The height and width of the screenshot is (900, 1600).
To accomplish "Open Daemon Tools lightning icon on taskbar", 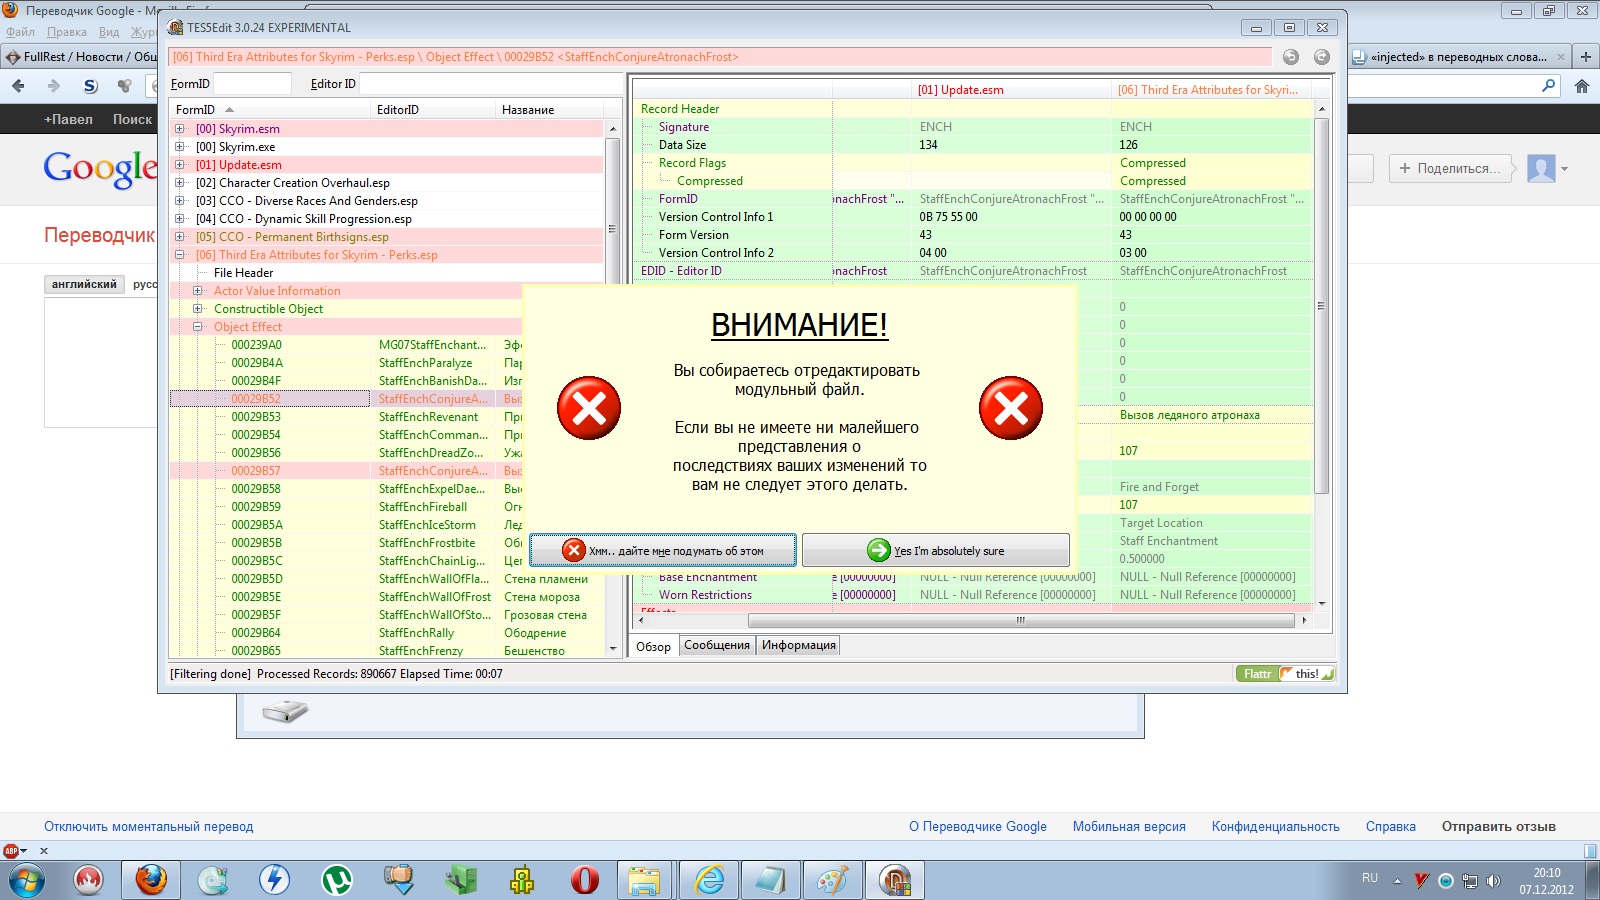I will (x=274, y=880).
